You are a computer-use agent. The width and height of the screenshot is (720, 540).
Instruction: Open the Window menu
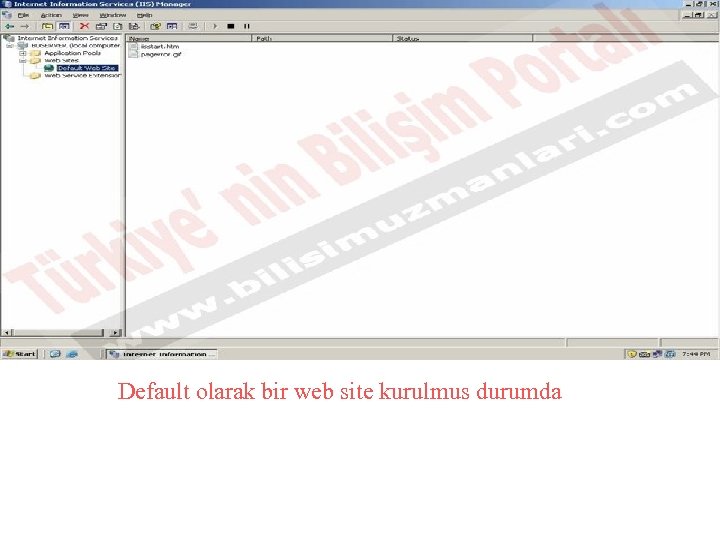pos(112,15)
